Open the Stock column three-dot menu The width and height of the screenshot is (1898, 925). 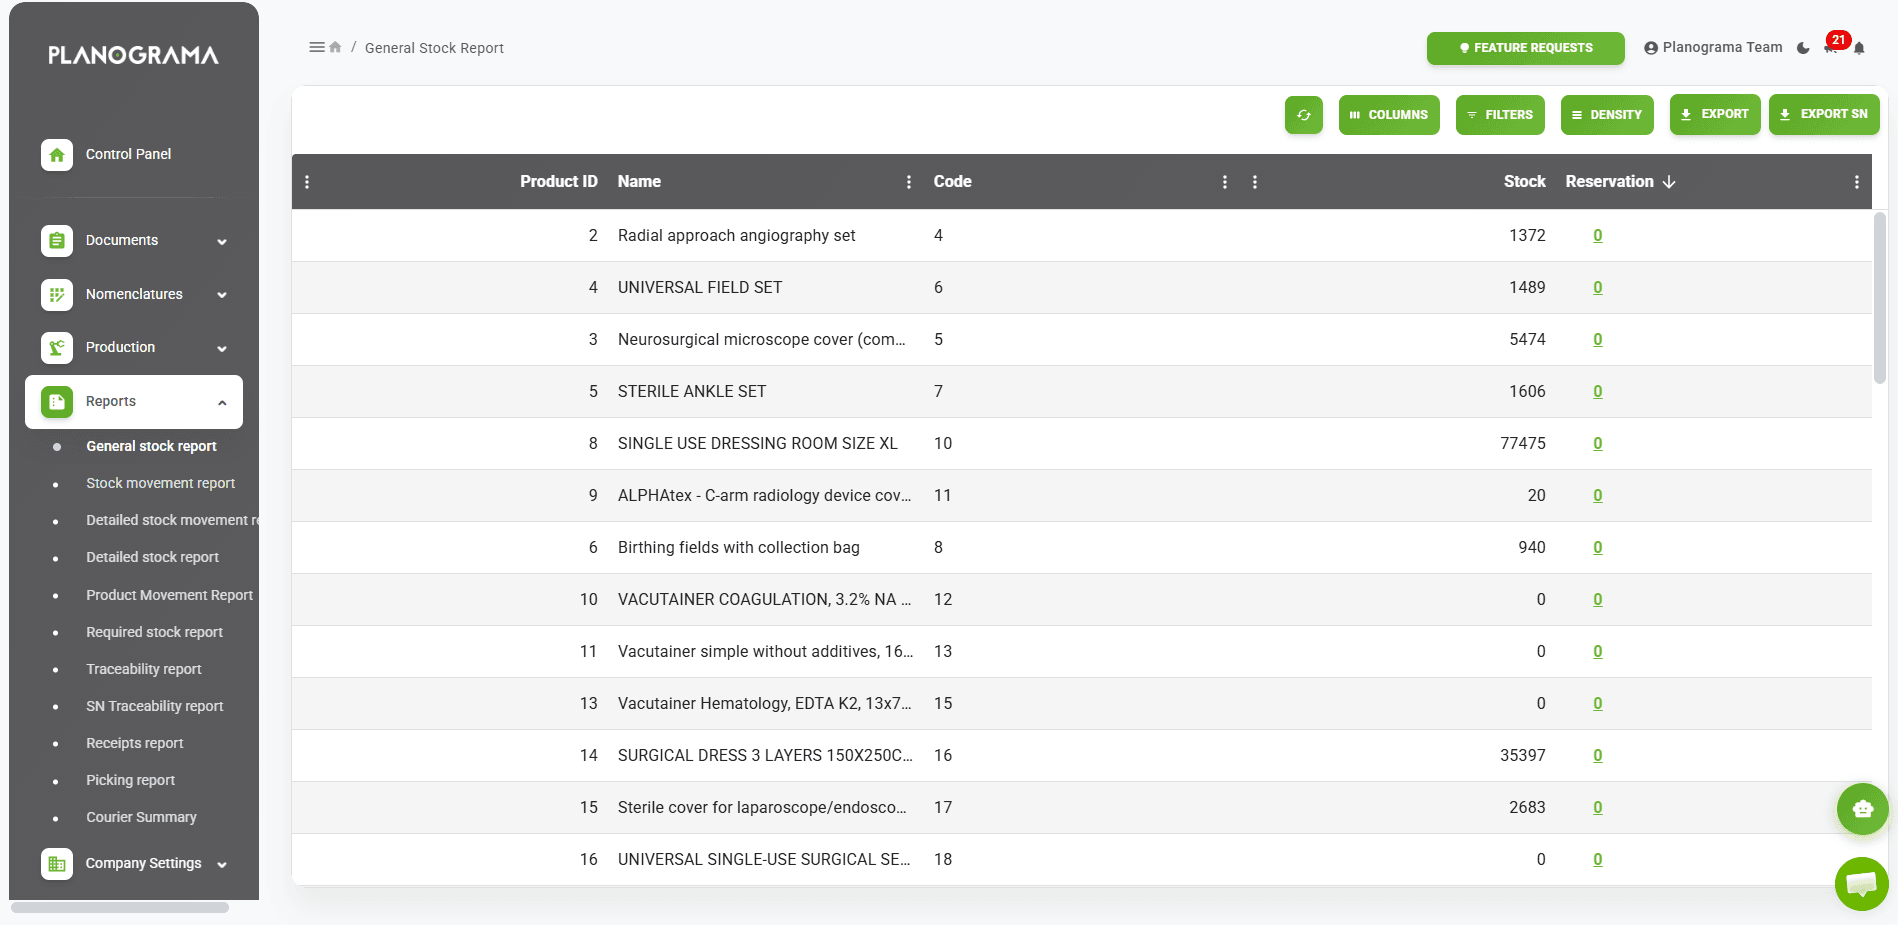pyautogui.click(x=1255, y=182)
